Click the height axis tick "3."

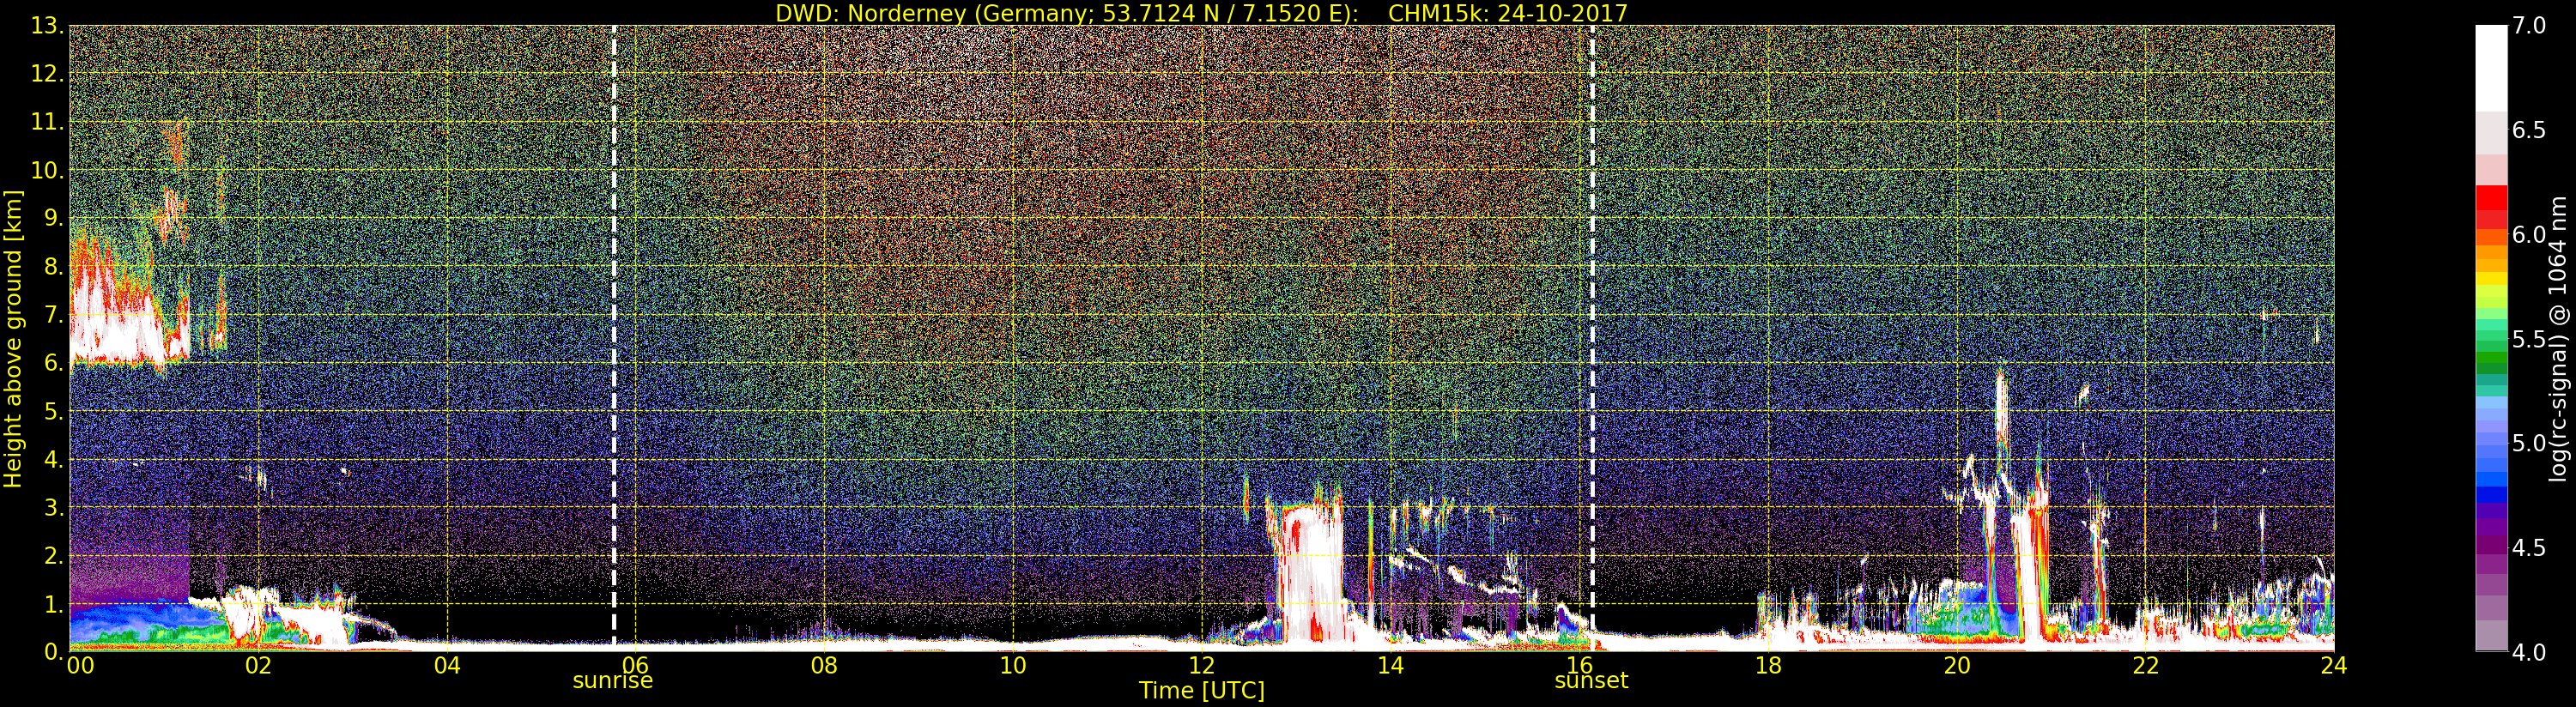click(54, 507)
